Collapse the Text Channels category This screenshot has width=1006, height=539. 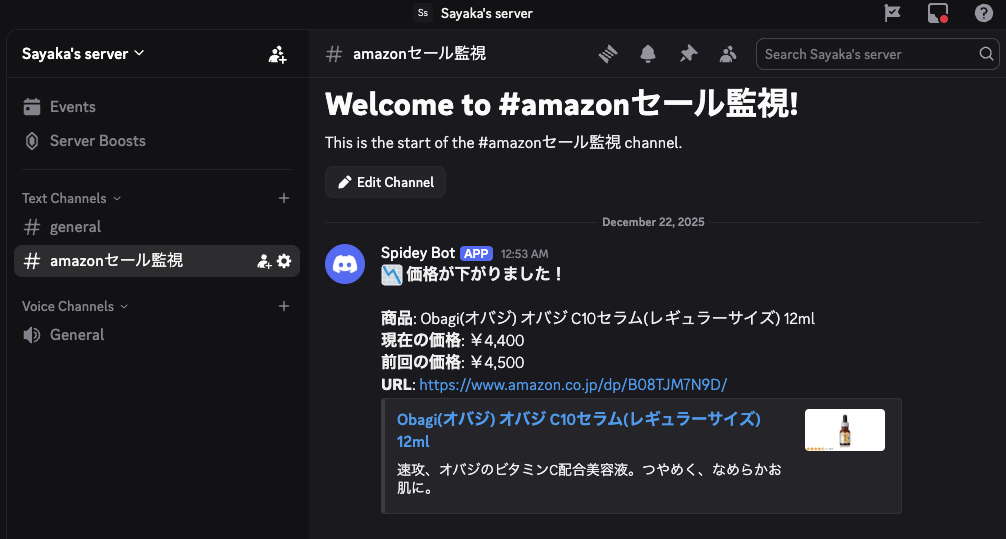pos(71,198)
